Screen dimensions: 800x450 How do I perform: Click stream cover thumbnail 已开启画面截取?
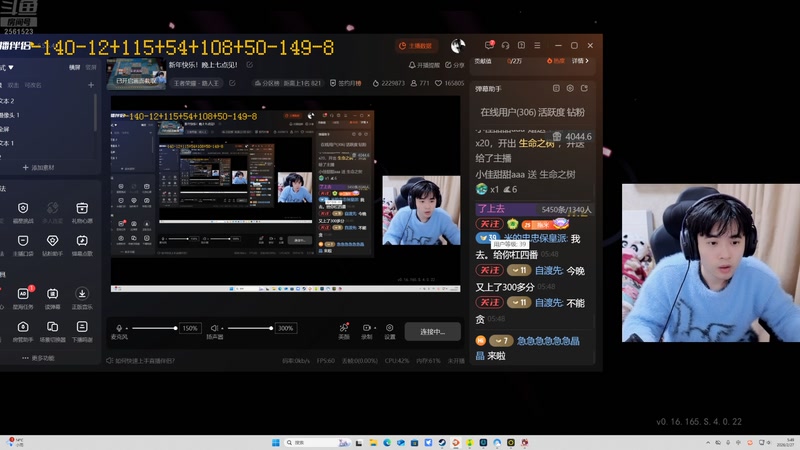coord(136,74)
